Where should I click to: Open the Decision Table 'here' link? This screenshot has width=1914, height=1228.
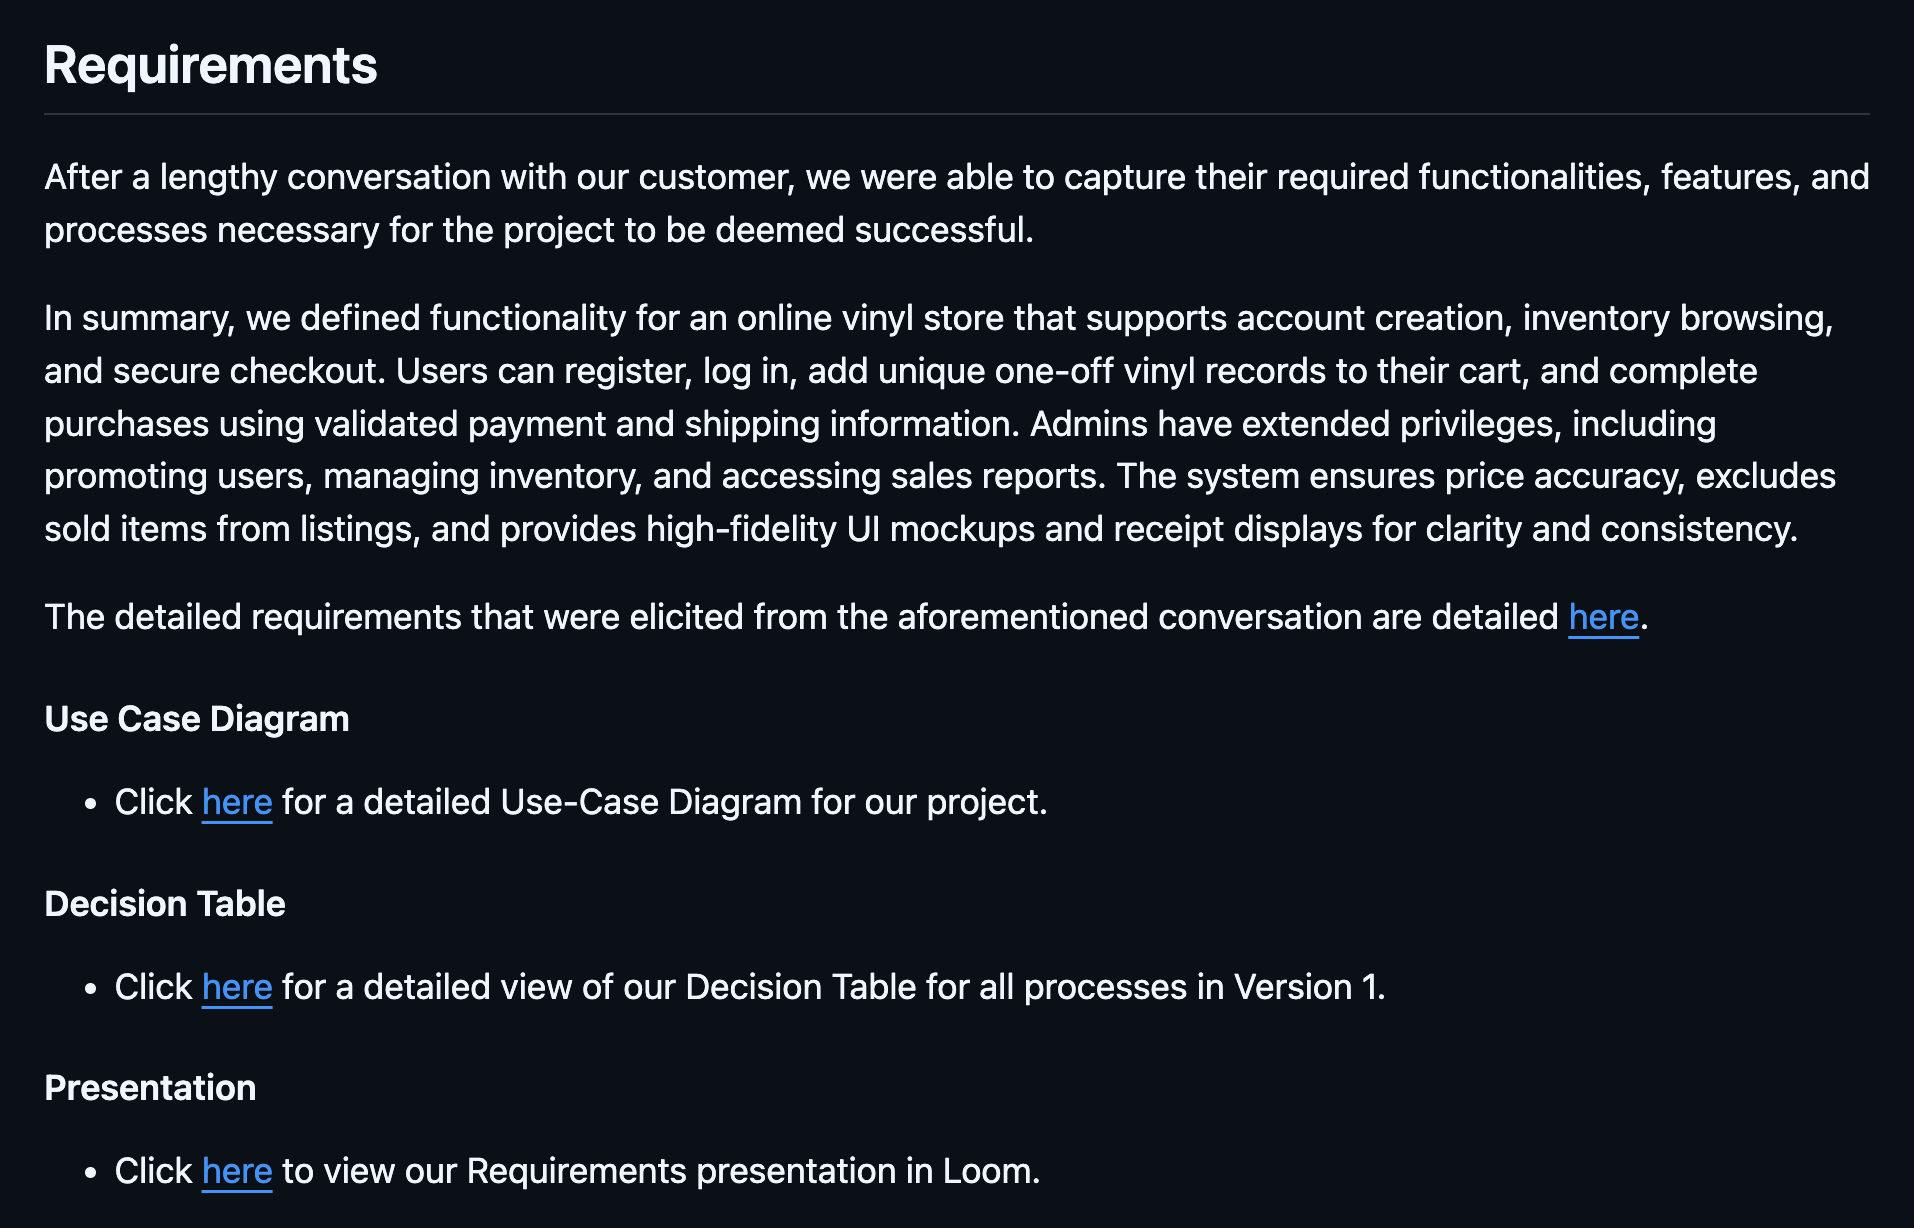pyautogui.click(x=237, y=987)
